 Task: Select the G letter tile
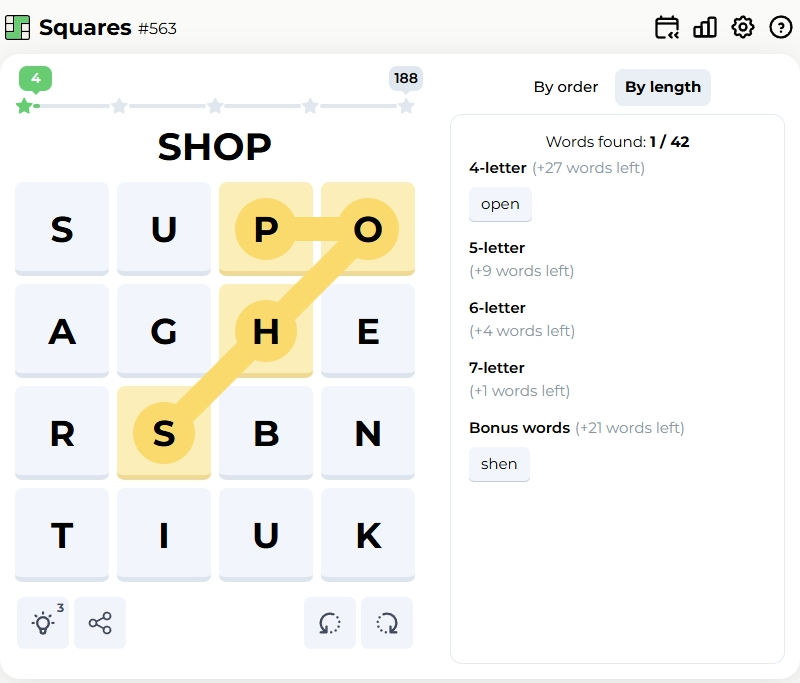click(x=164, y=331)
